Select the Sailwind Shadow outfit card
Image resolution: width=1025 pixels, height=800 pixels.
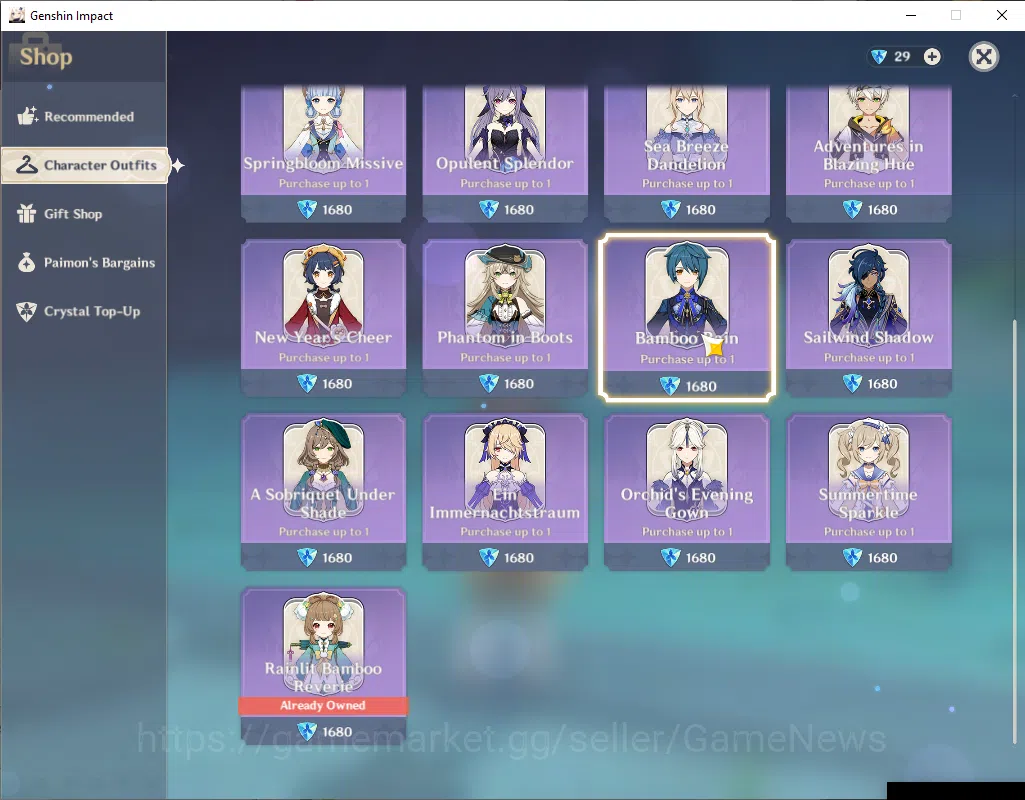[x=869, y=318]
